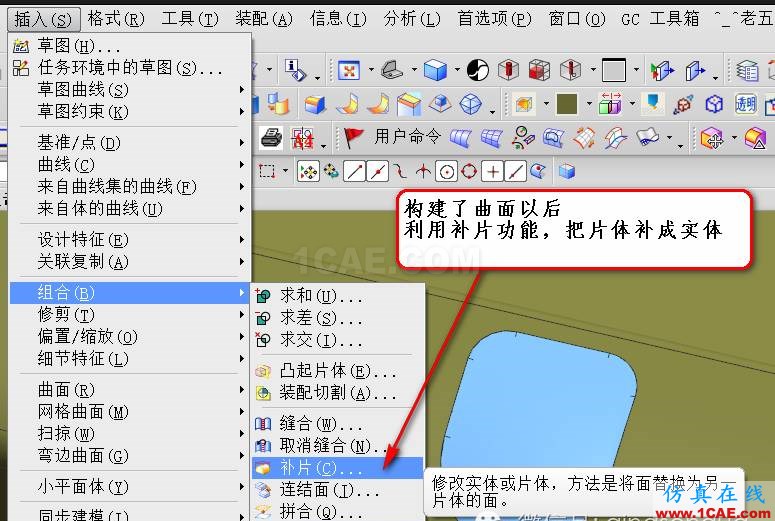Choose 求差(S)... subtract command
This screenshot has width=775, height=521.
click(338, 317)
